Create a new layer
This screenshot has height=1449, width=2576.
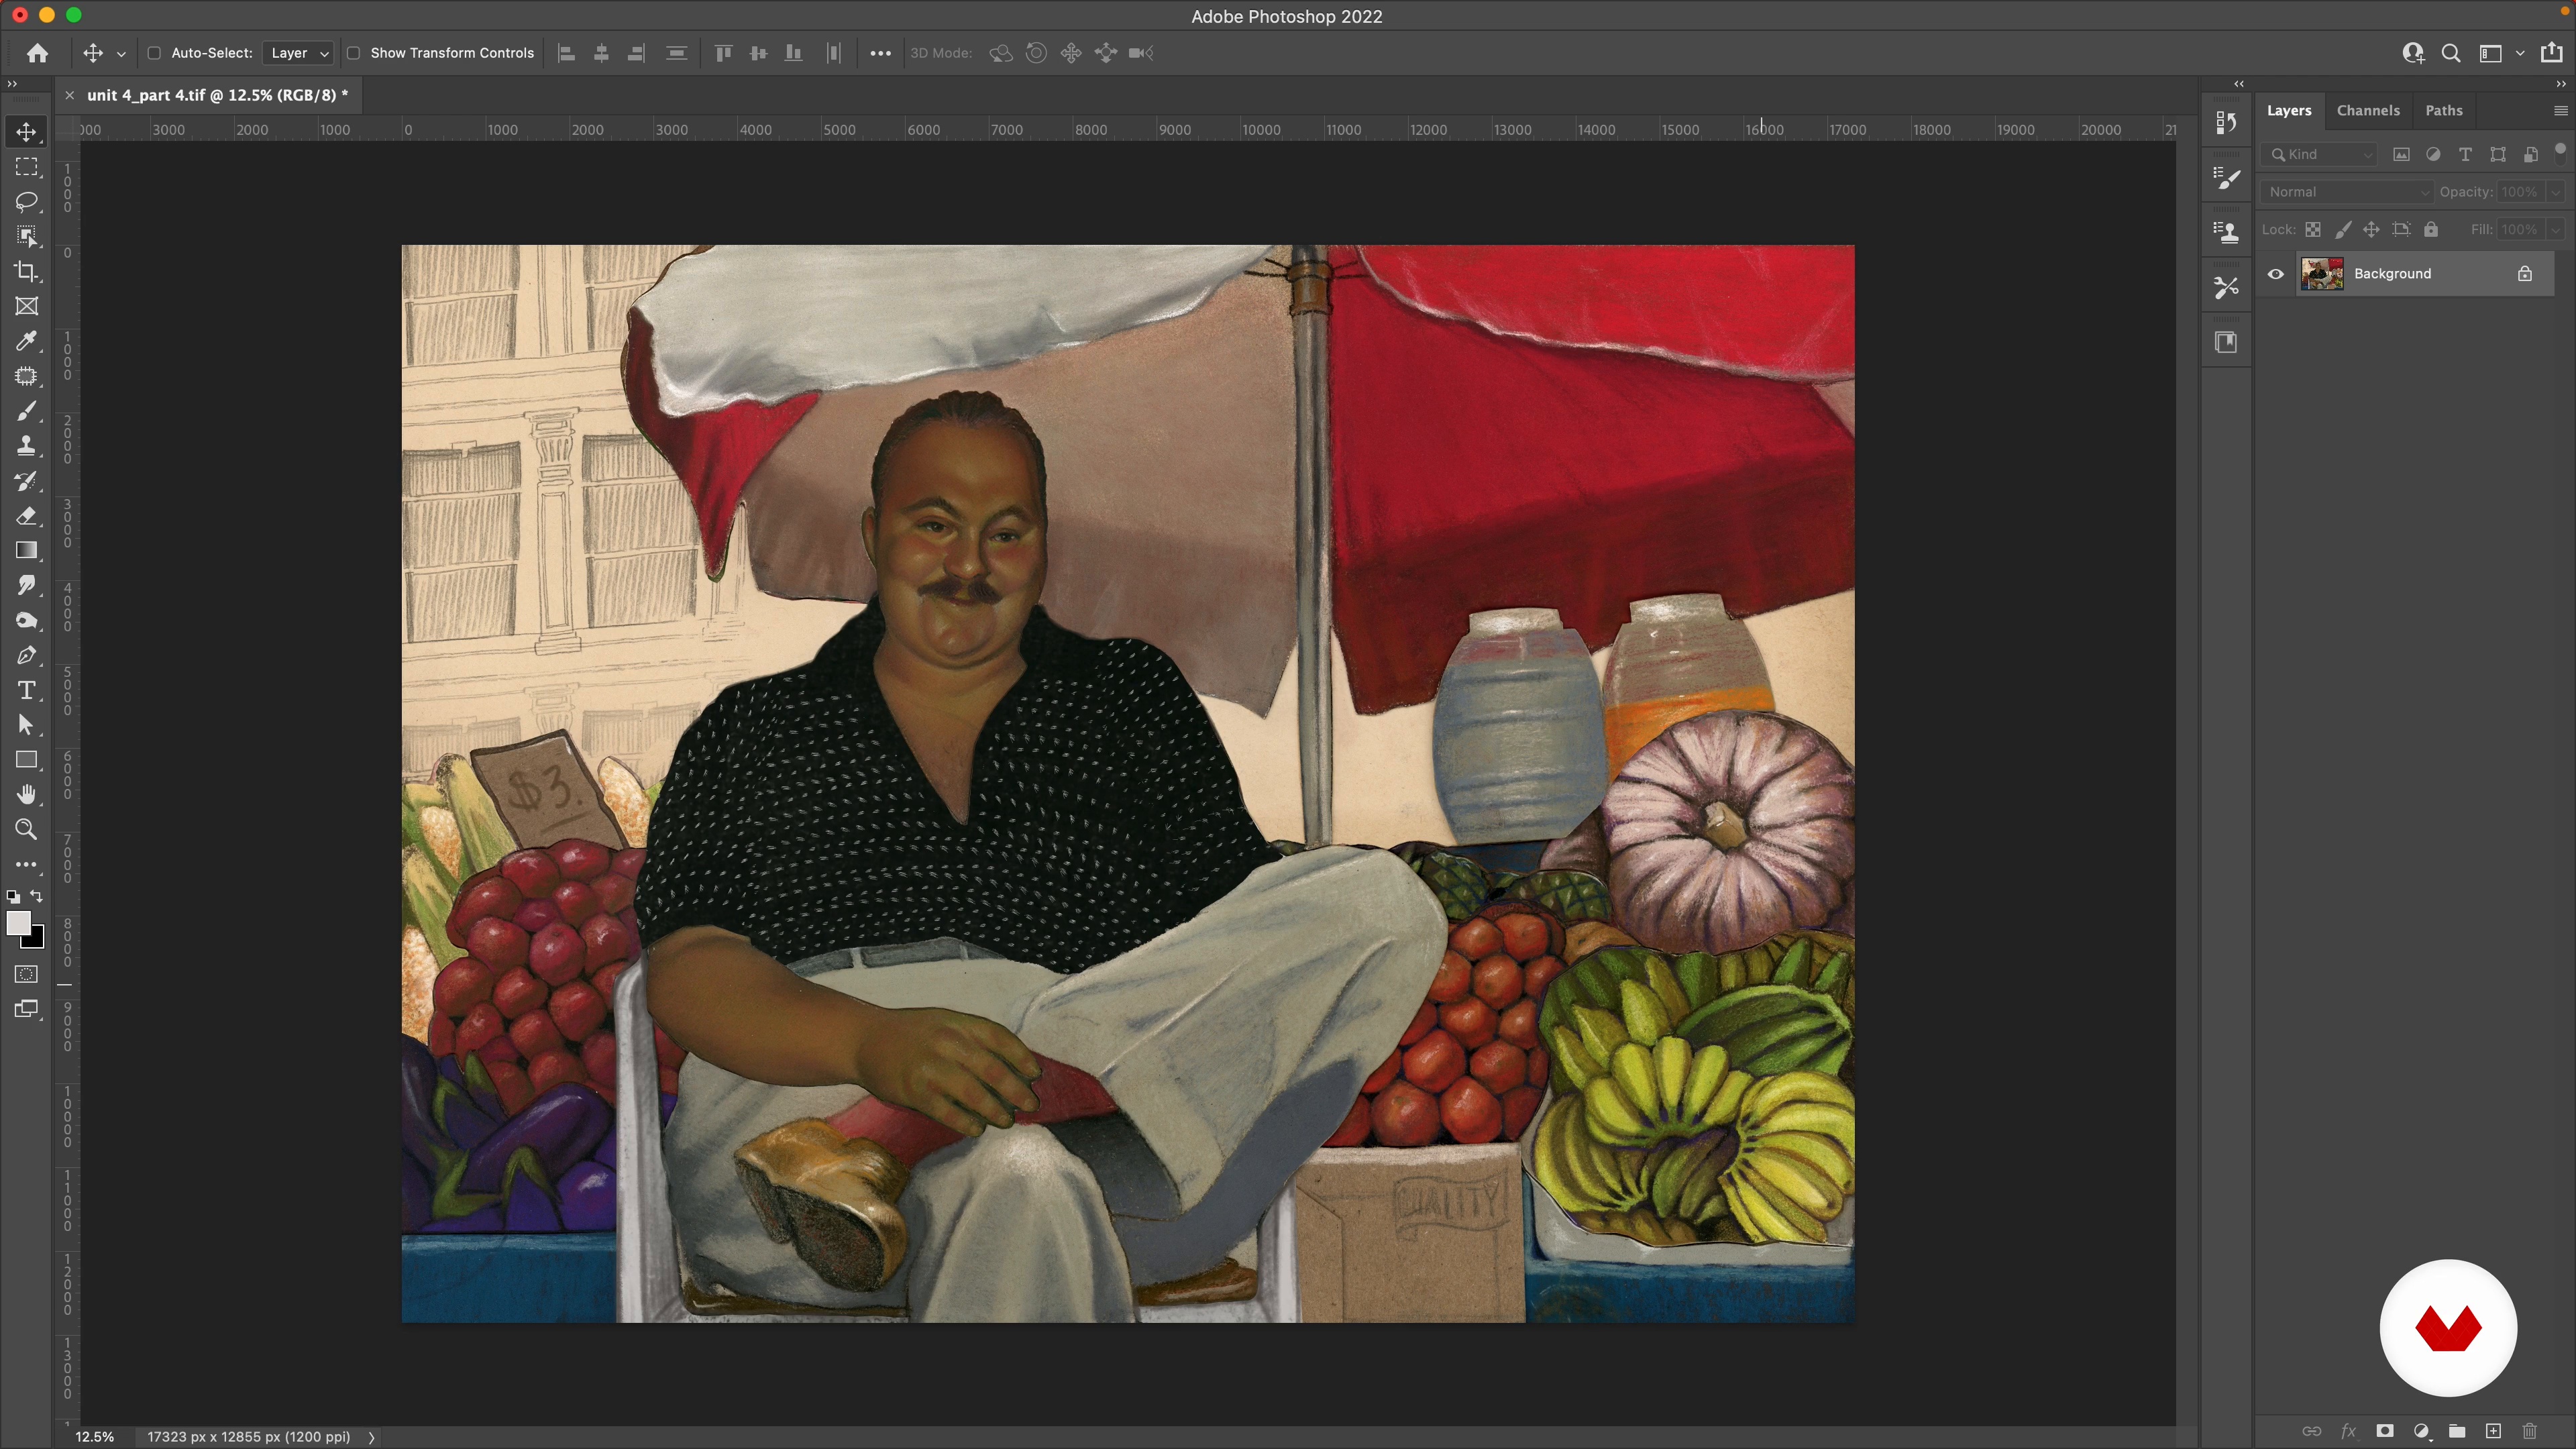tap(2493, 1431)
